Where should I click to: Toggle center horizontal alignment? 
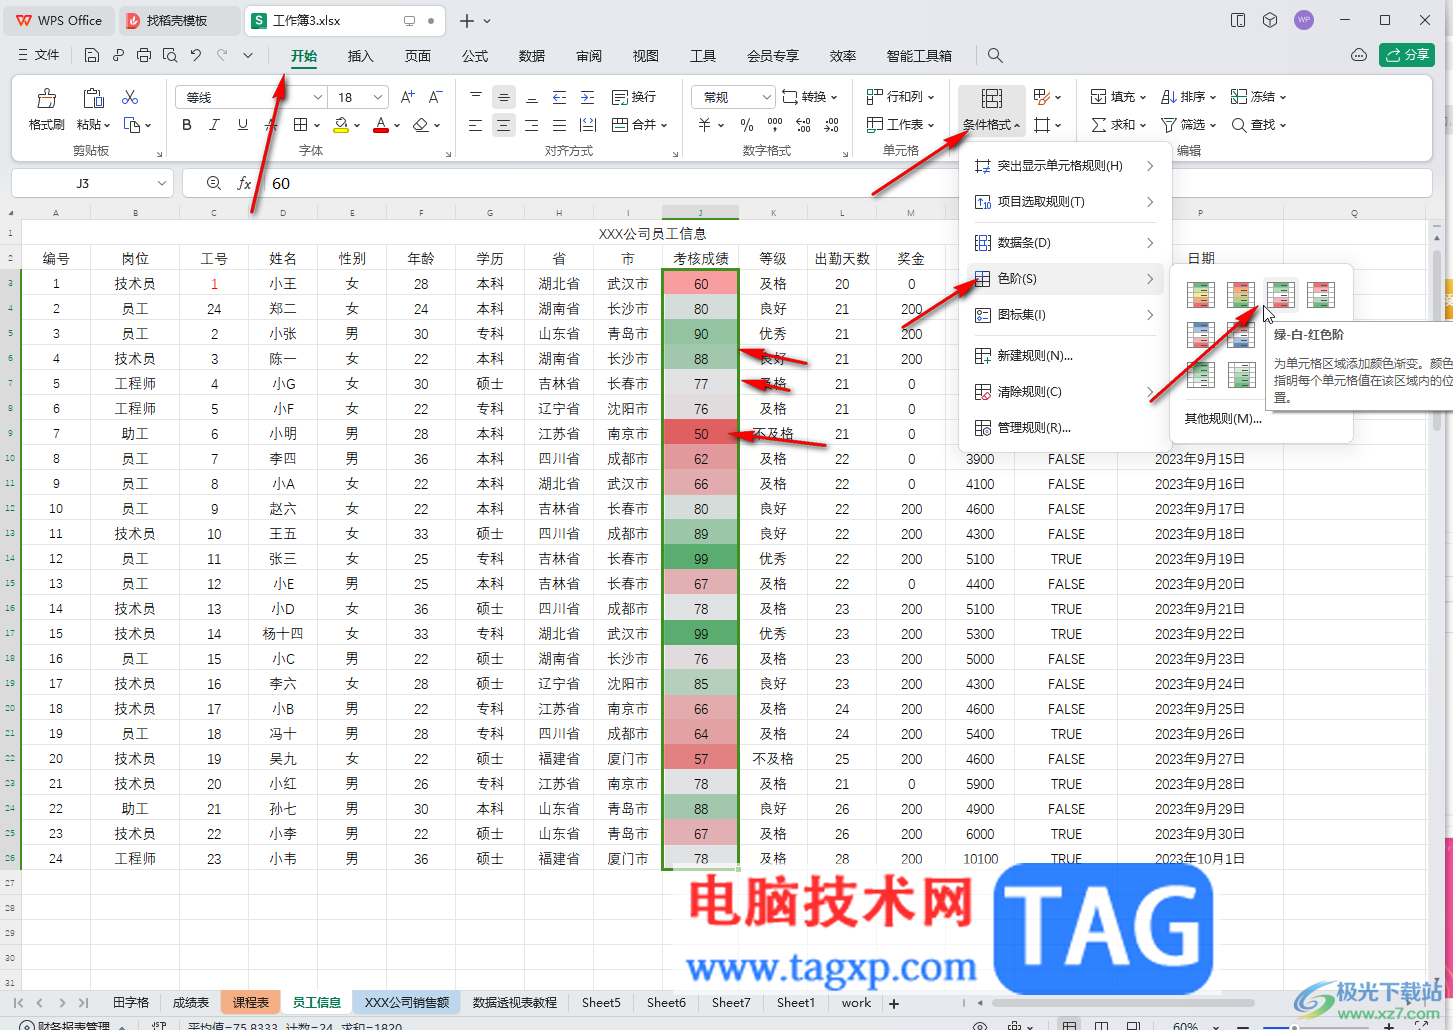(503, 125)
